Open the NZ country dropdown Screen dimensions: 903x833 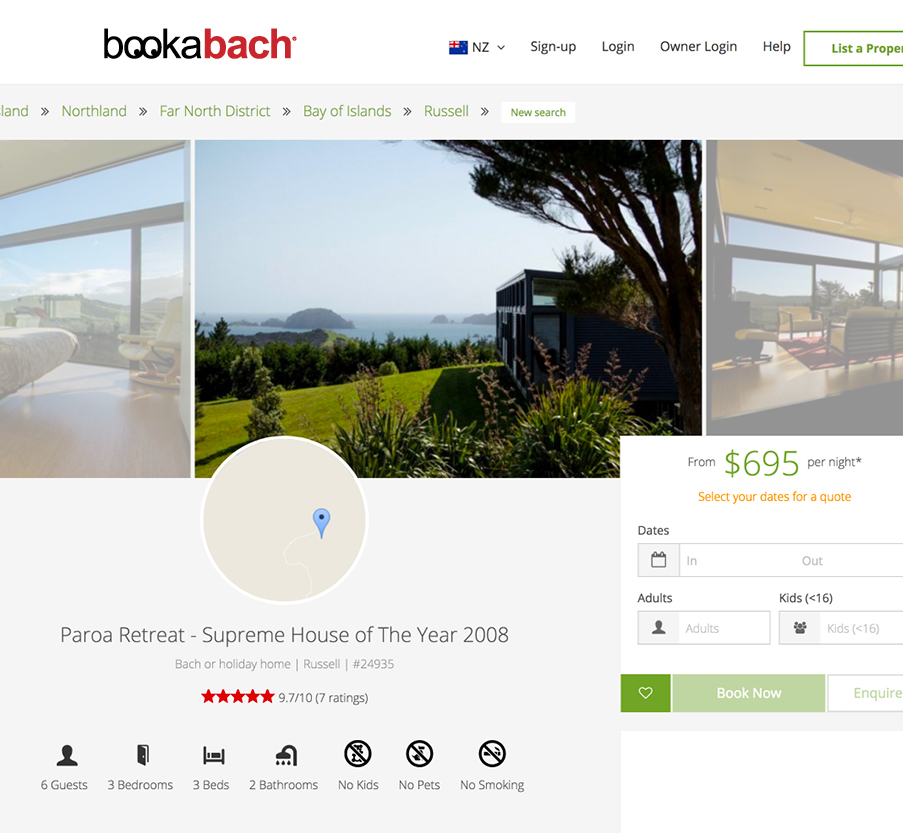click(477, 47)
